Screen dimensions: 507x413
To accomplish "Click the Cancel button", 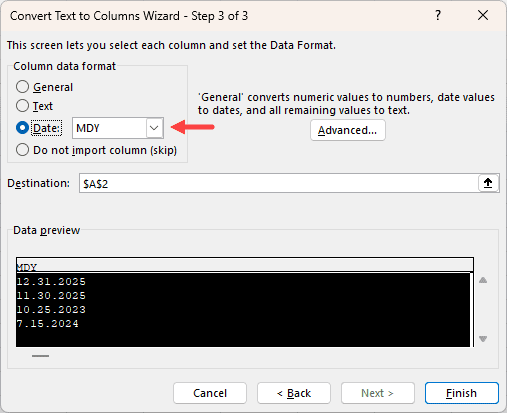I will [210, 393].
